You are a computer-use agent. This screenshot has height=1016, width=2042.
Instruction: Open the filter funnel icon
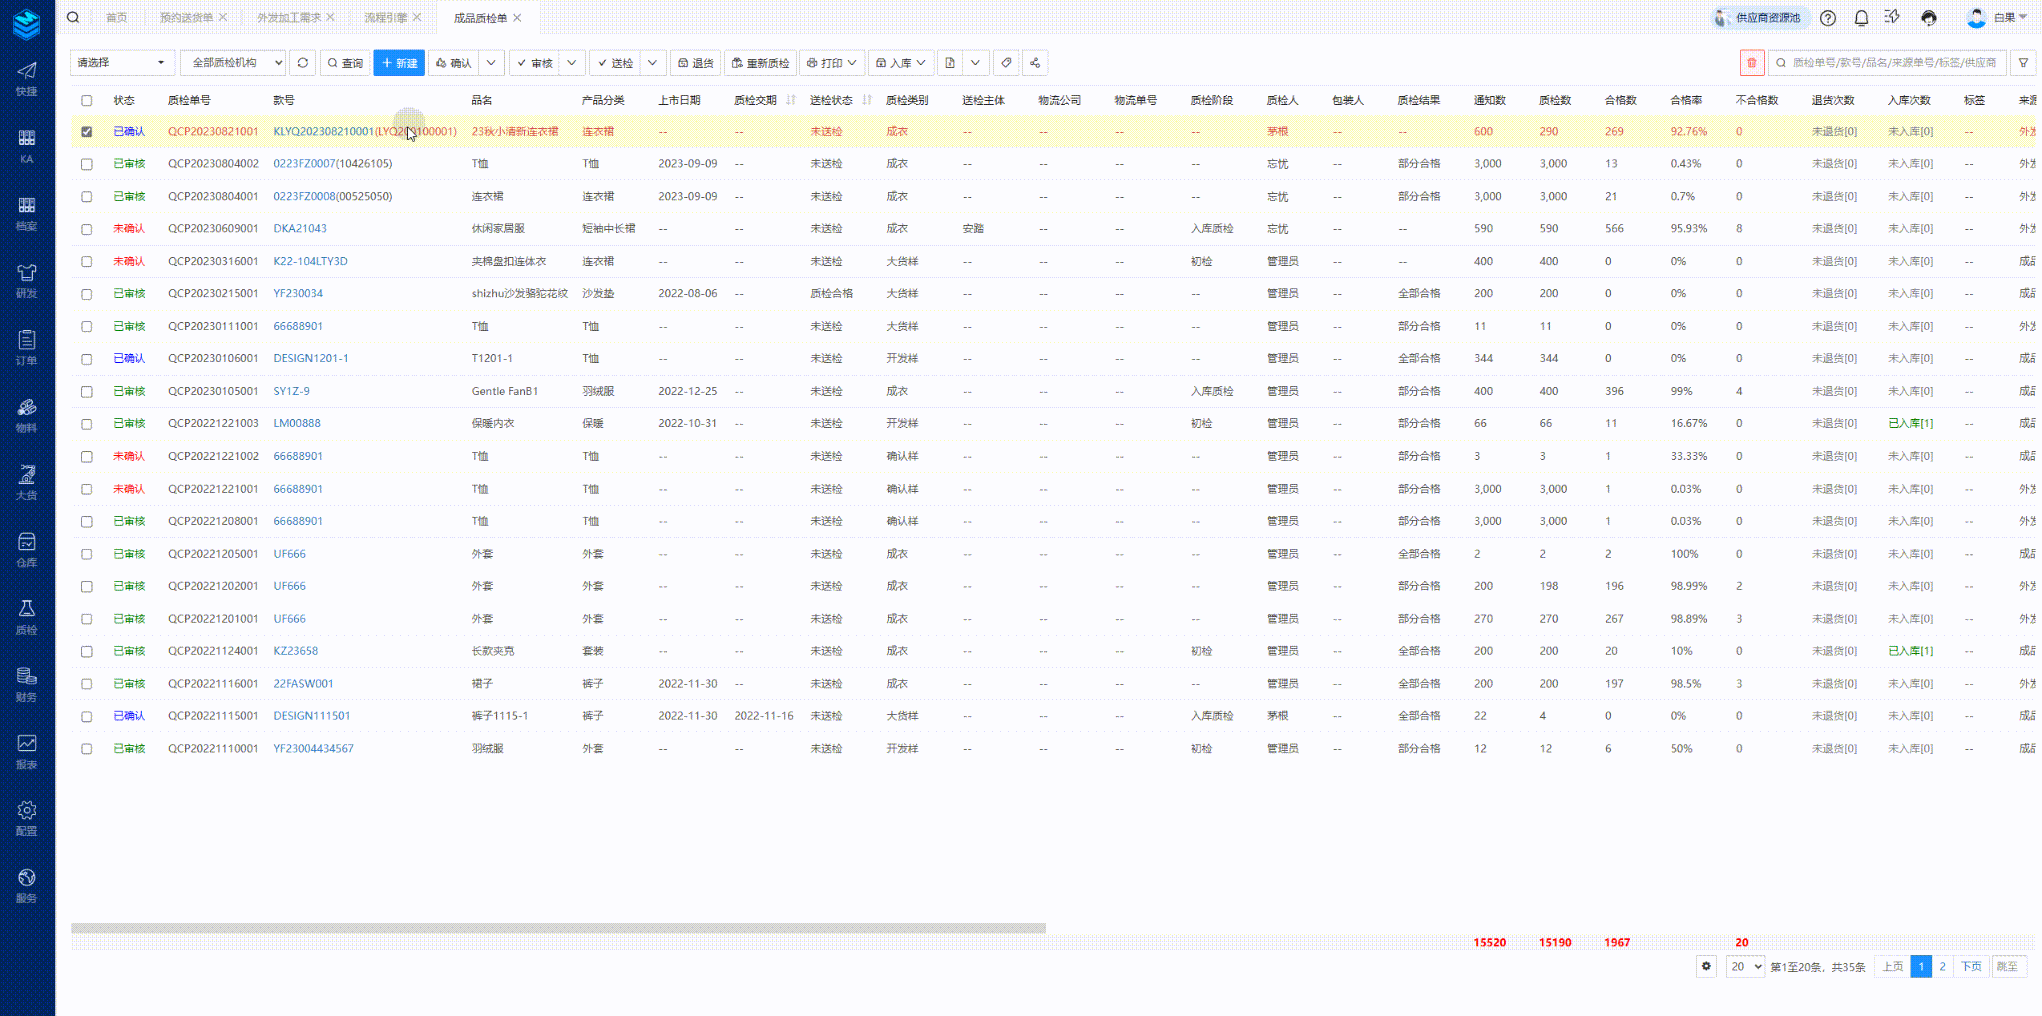click(2023, 63)
